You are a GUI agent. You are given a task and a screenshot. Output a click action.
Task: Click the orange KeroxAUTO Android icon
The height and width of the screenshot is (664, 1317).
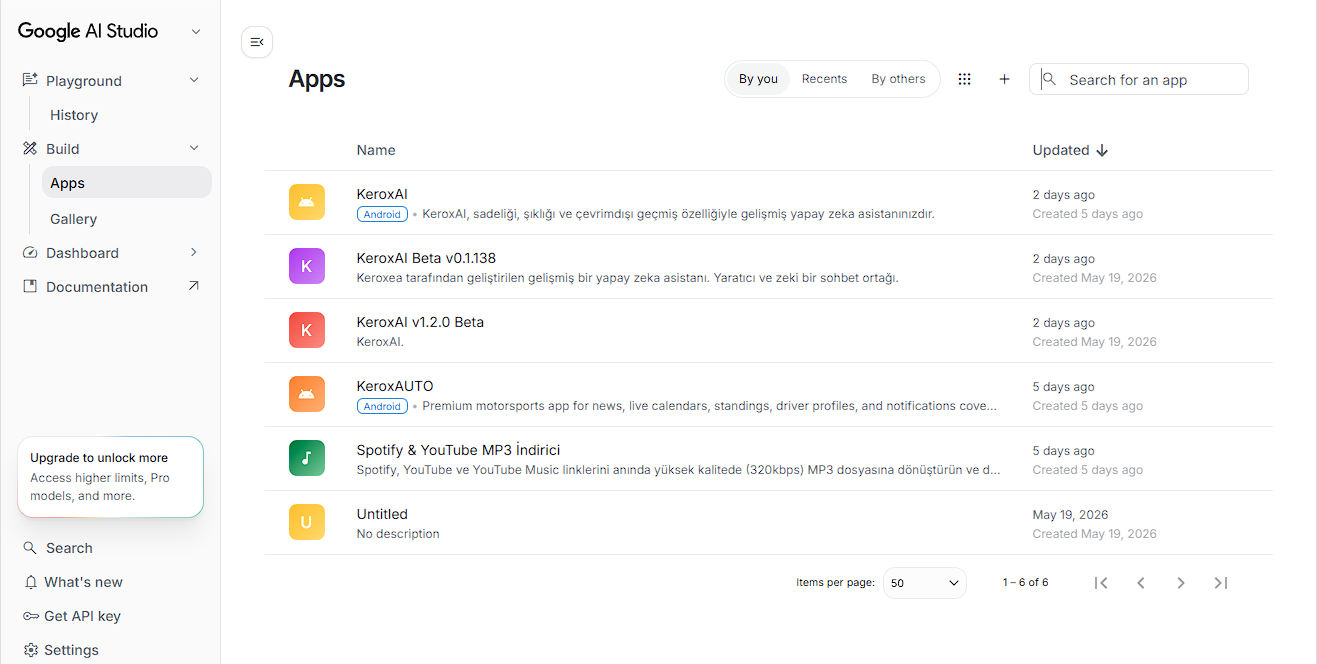pos(307,394)
